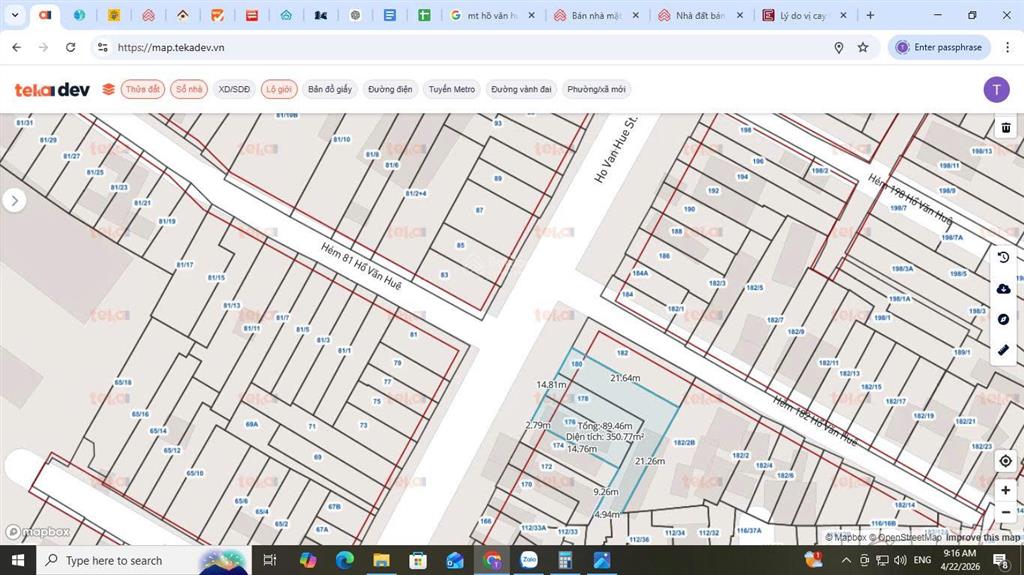Open Calculator from the taskbar

pos(565,560)
